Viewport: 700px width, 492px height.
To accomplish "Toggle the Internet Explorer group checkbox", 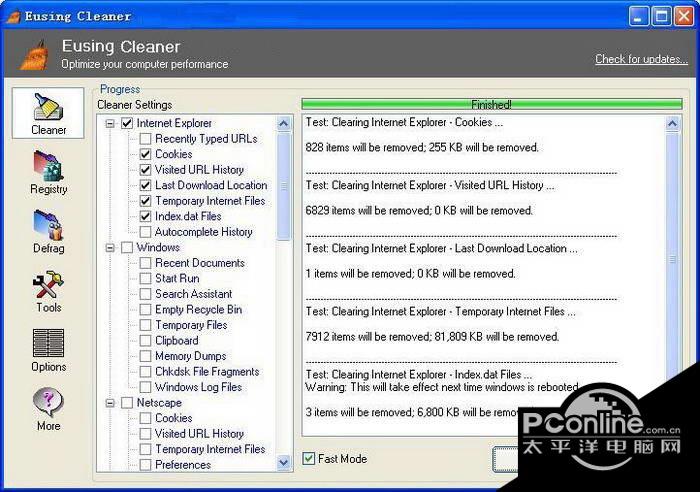I will point(127,123).
